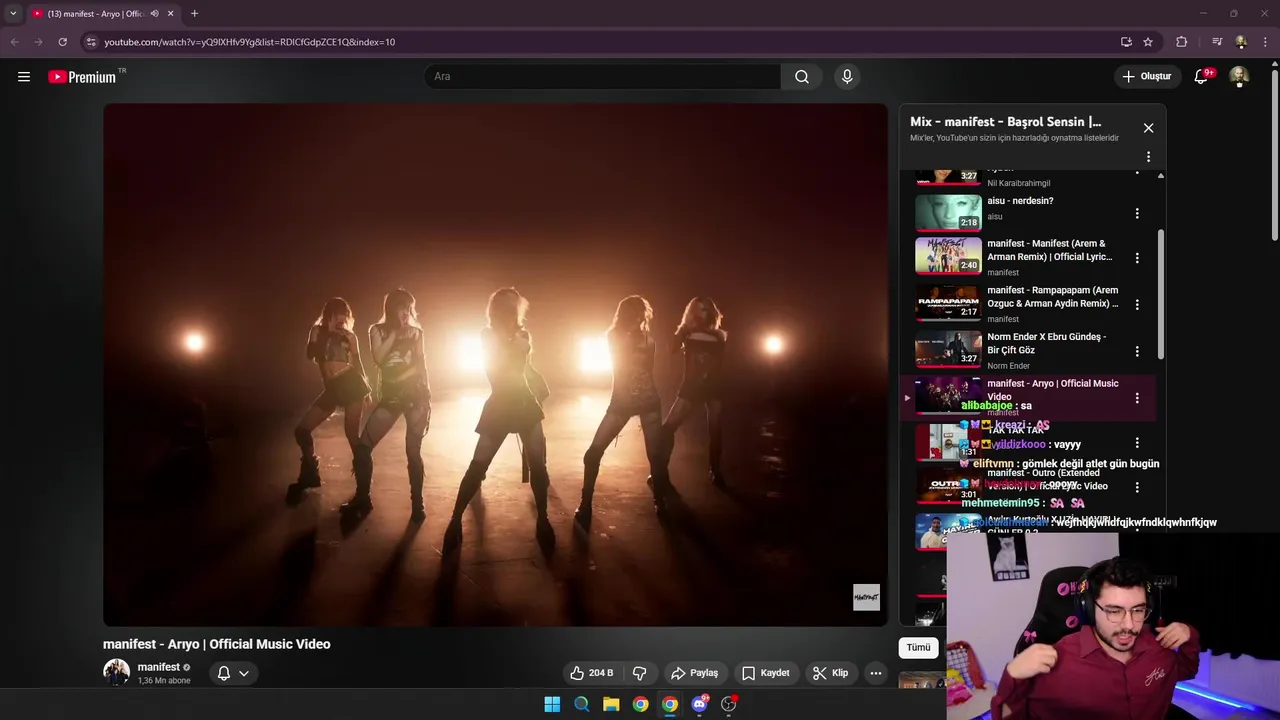Open the YouTube hamburger guide menu
The image size is (1280, 720).
24,76
